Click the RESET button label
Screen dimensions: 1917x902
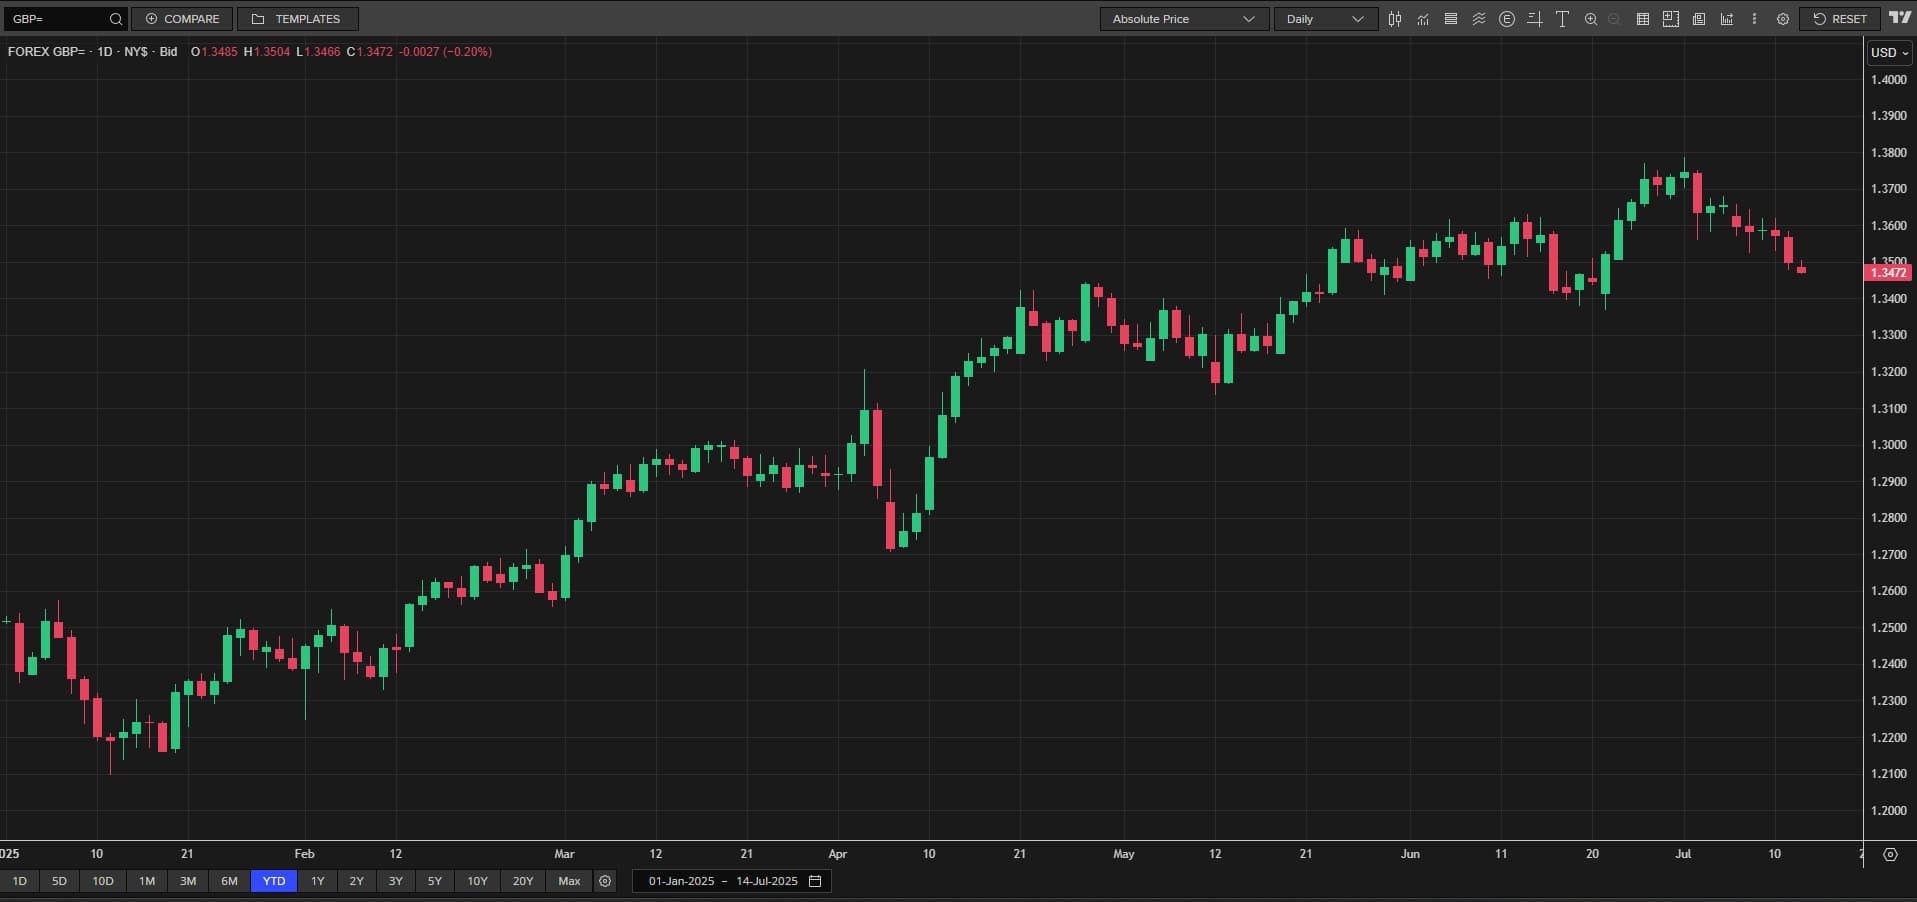pyautogui.click(x=1849, y=19)
